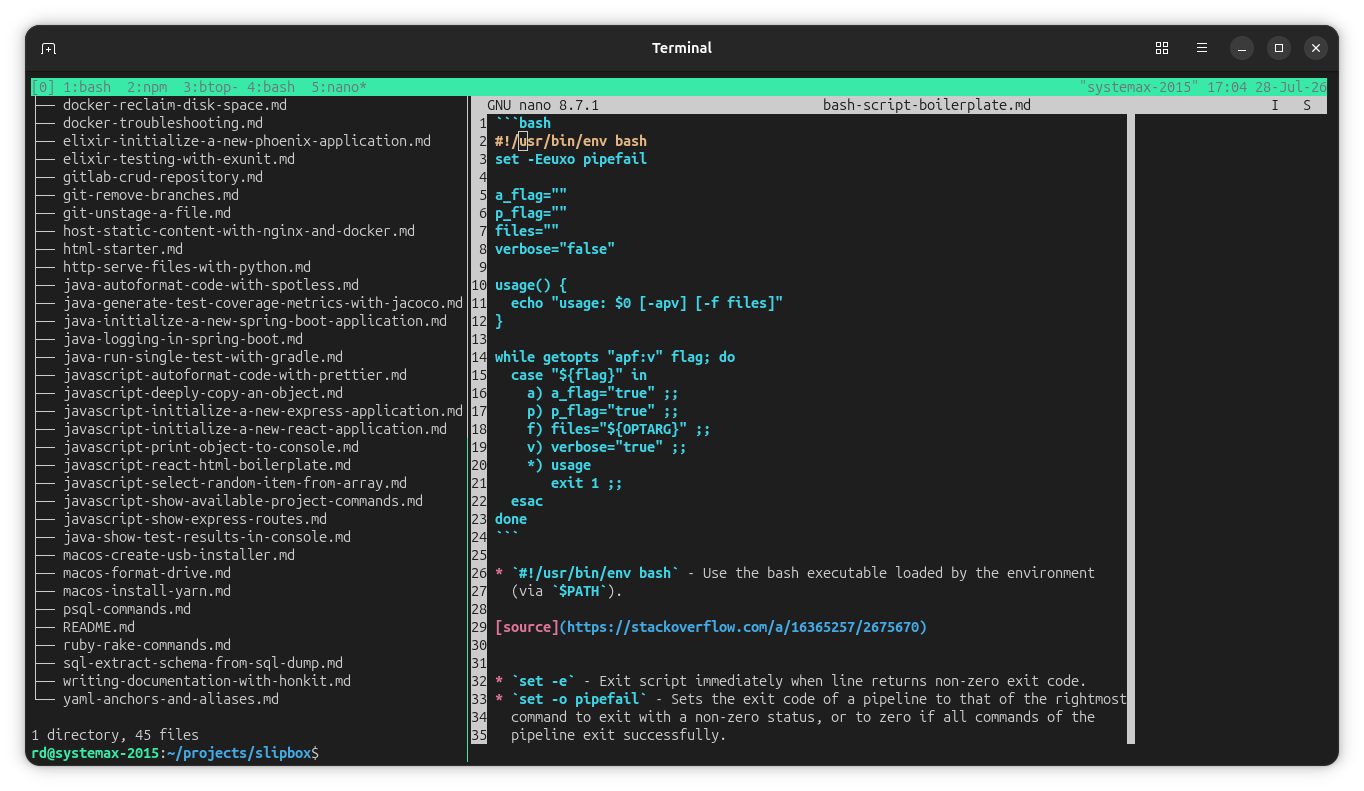Click the nano vertical scrollbar
Image resolution: width=1364 pixels, height=791 pixels.
click(1131, 429)
